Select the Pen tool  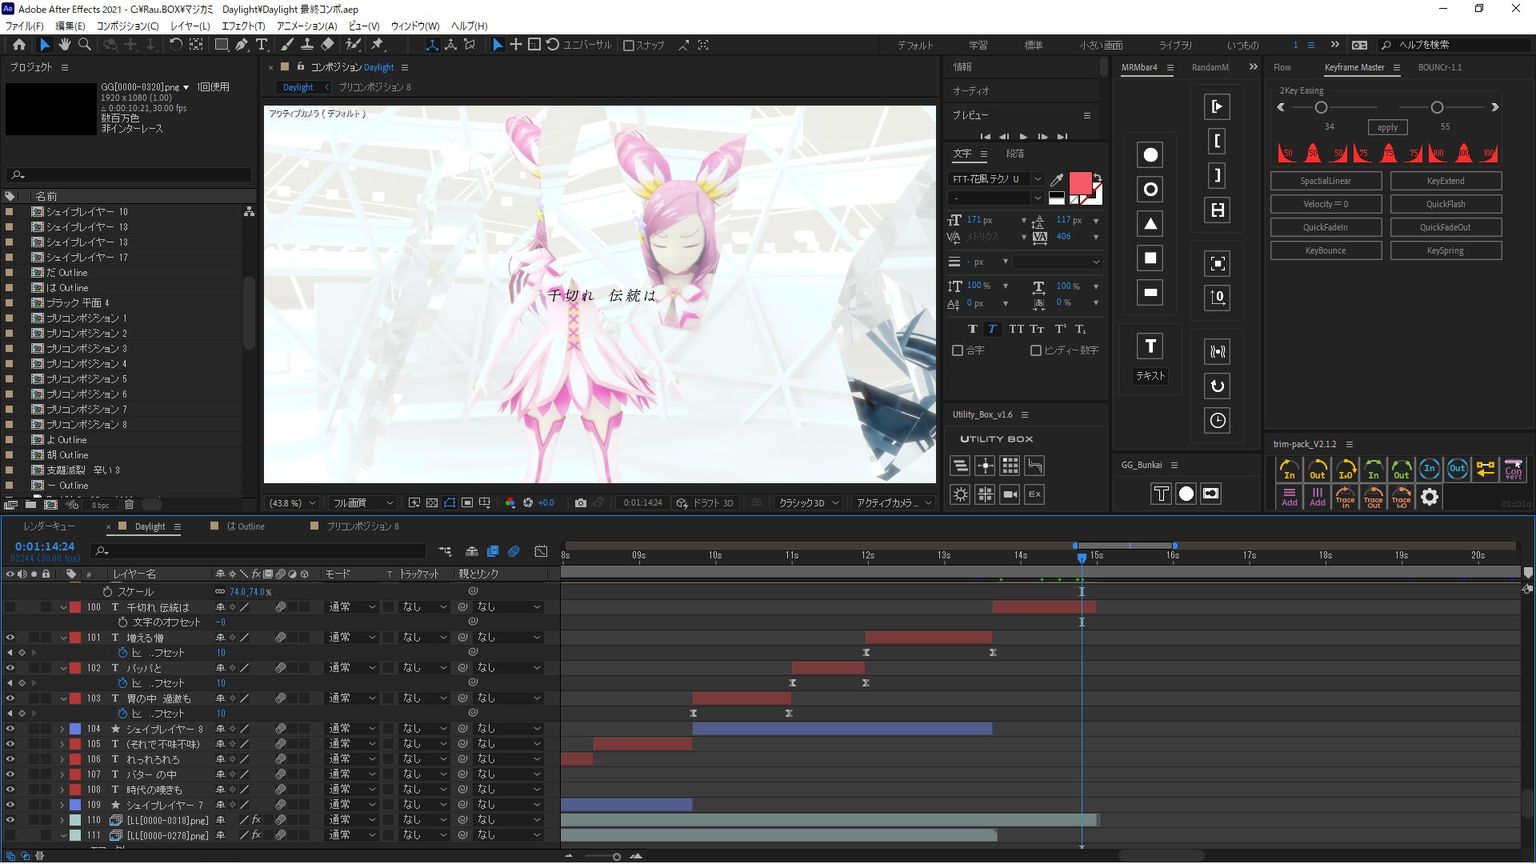(242, 45)
